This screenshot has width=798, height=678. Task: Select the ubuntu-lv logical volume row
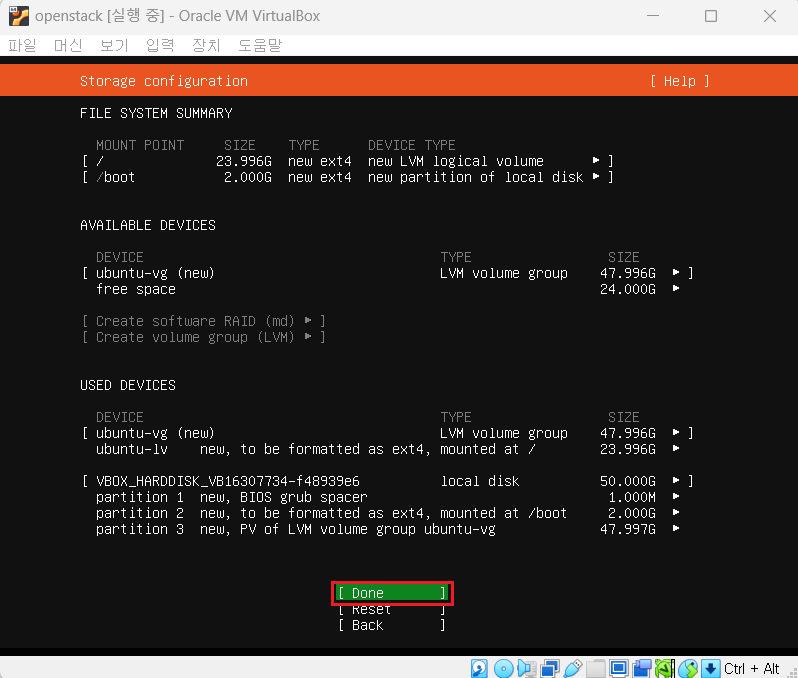click(x=387, y=449)
